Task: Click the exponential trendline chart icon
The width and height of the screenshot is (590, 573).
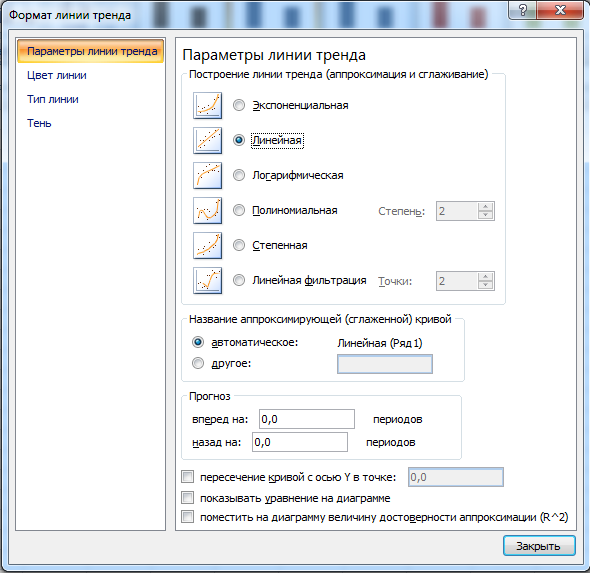Action: click(207, 106)
